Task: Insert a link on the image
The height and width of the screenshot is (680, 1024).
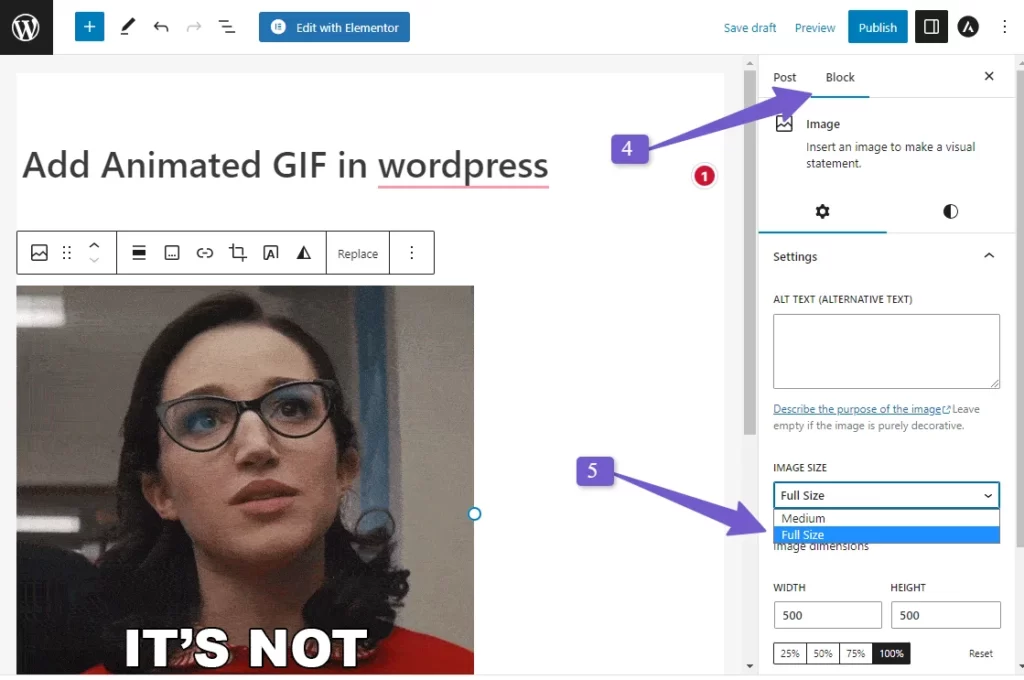Action: click(205, 253)
